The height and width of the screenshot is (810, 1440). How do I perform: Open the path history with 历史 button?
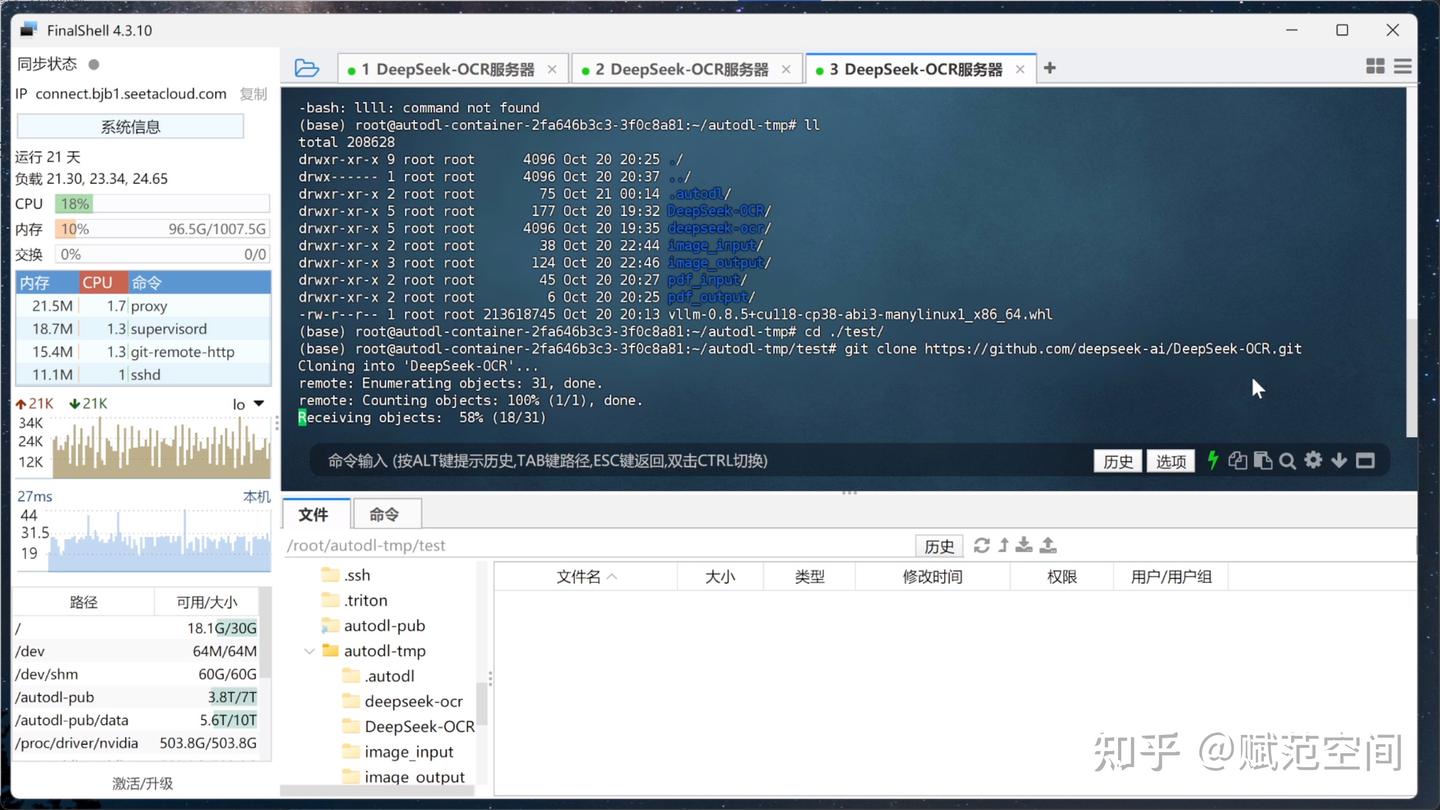point(938,545)
